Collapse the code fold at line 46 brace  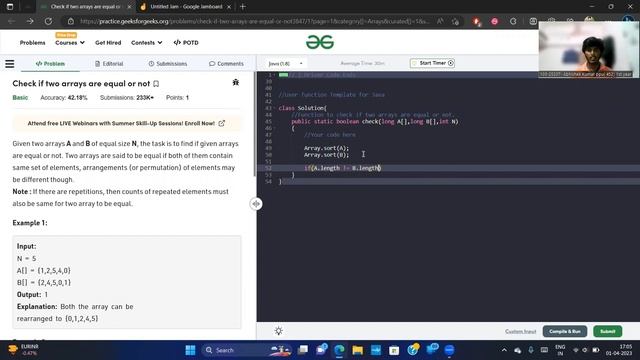(x=275, y=128)
